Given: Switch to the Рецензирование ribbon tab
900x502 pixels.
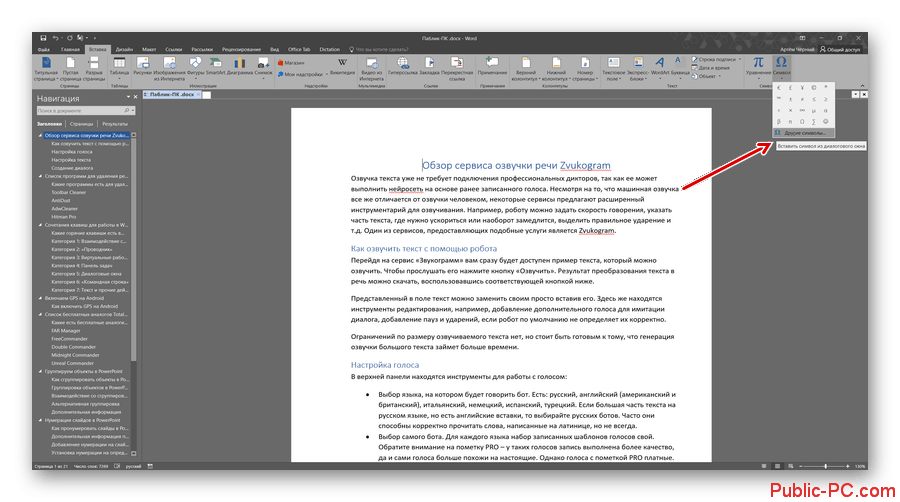Looking at the screenshot, I should click(x=241, y=49).
